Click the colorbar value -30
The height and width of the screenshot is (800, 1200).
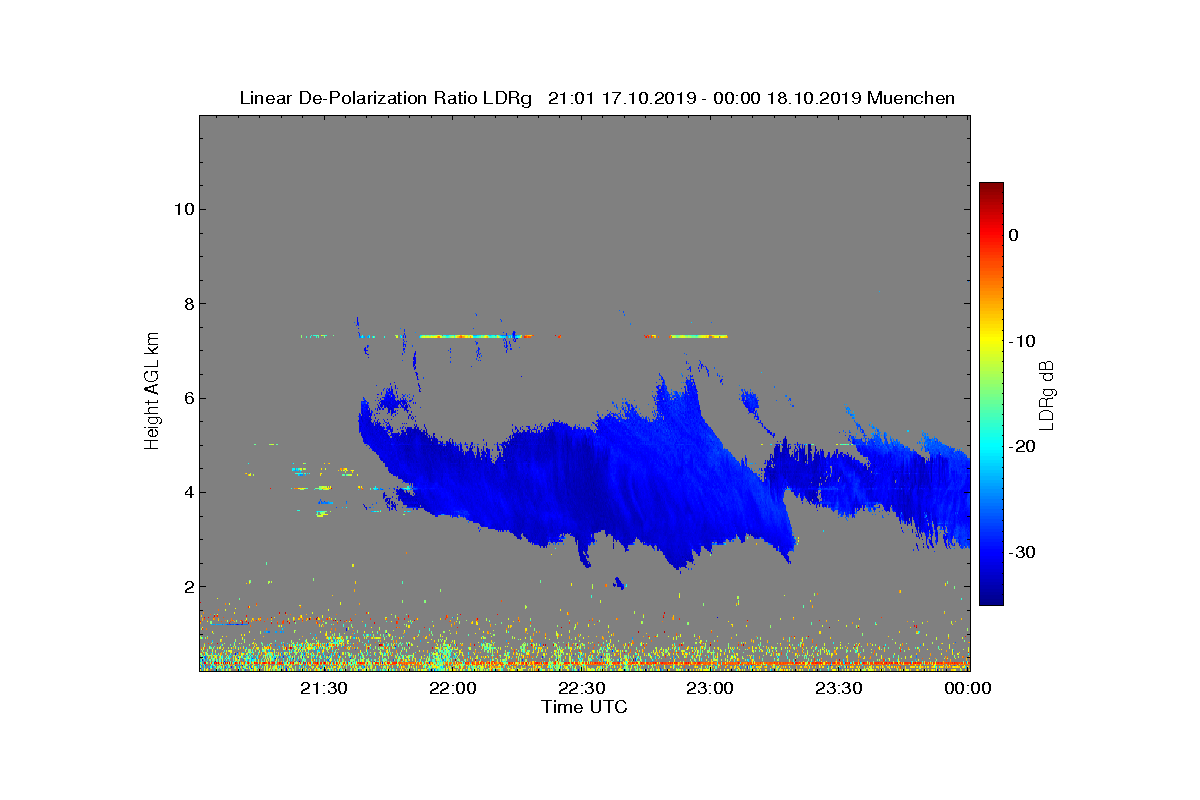click(x=1021, y=553)
